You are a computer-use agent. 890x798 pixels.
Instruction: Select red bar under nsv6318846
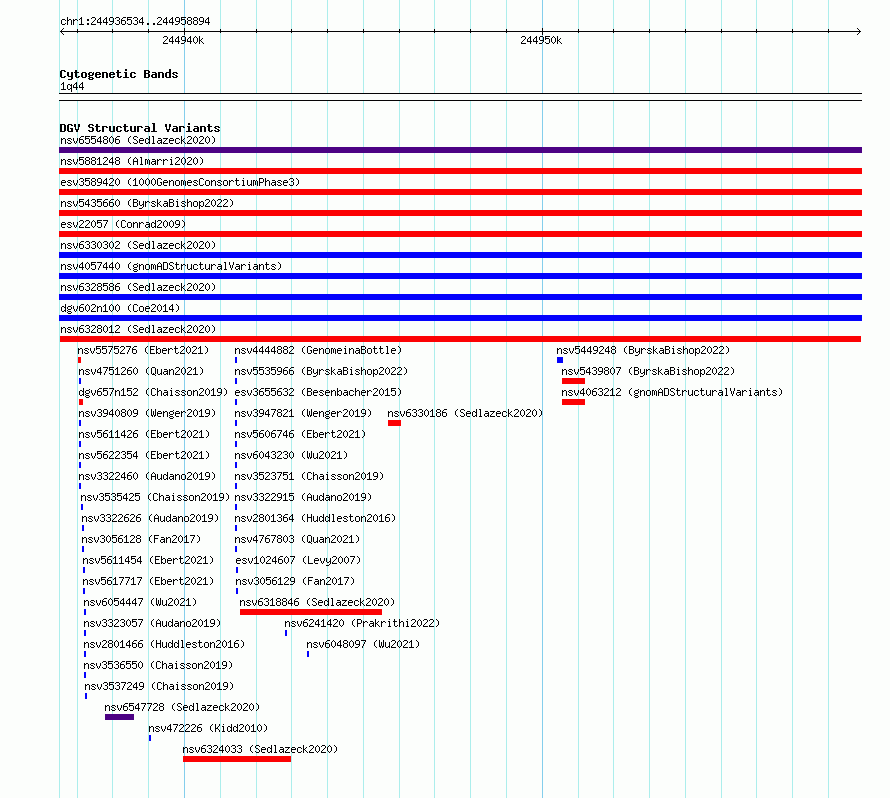[310, 612]
